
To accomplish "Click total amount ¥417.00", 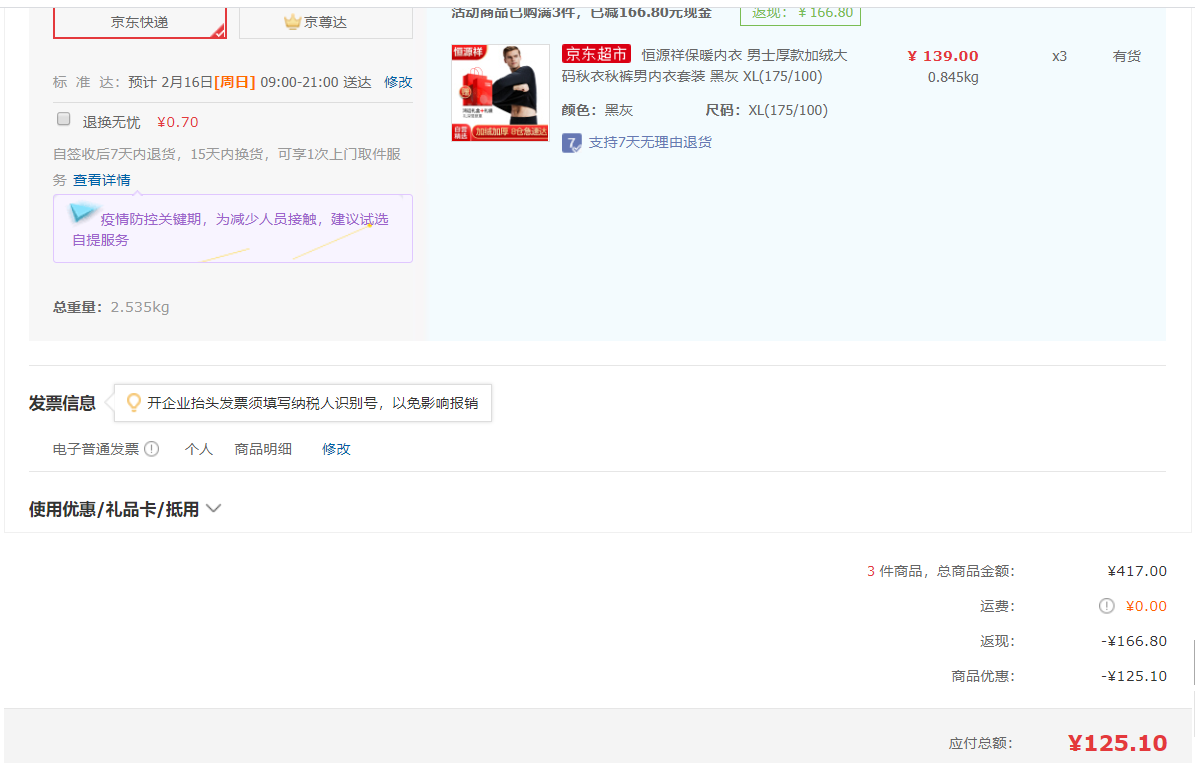I will pos(1137,571).
